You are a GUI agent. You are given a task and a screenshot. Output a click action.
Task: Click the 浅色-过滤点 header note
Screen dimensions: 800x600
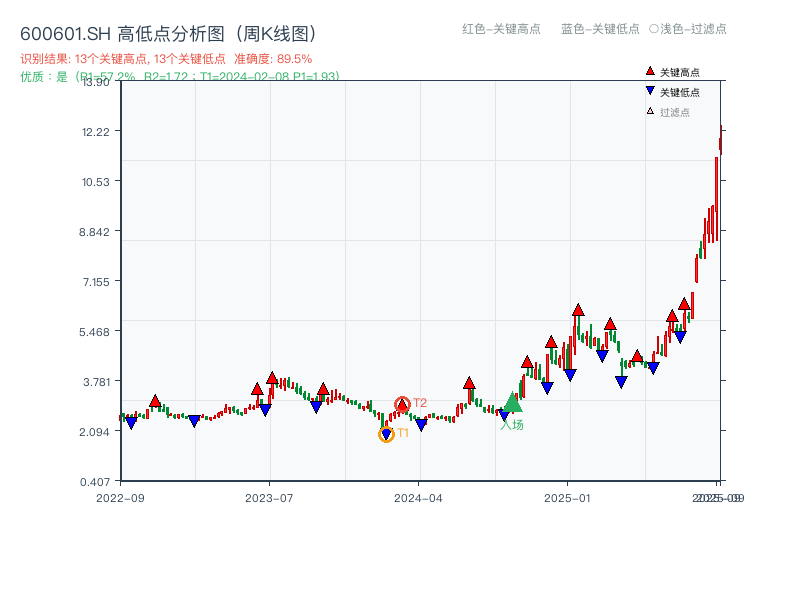pos(688,29)
